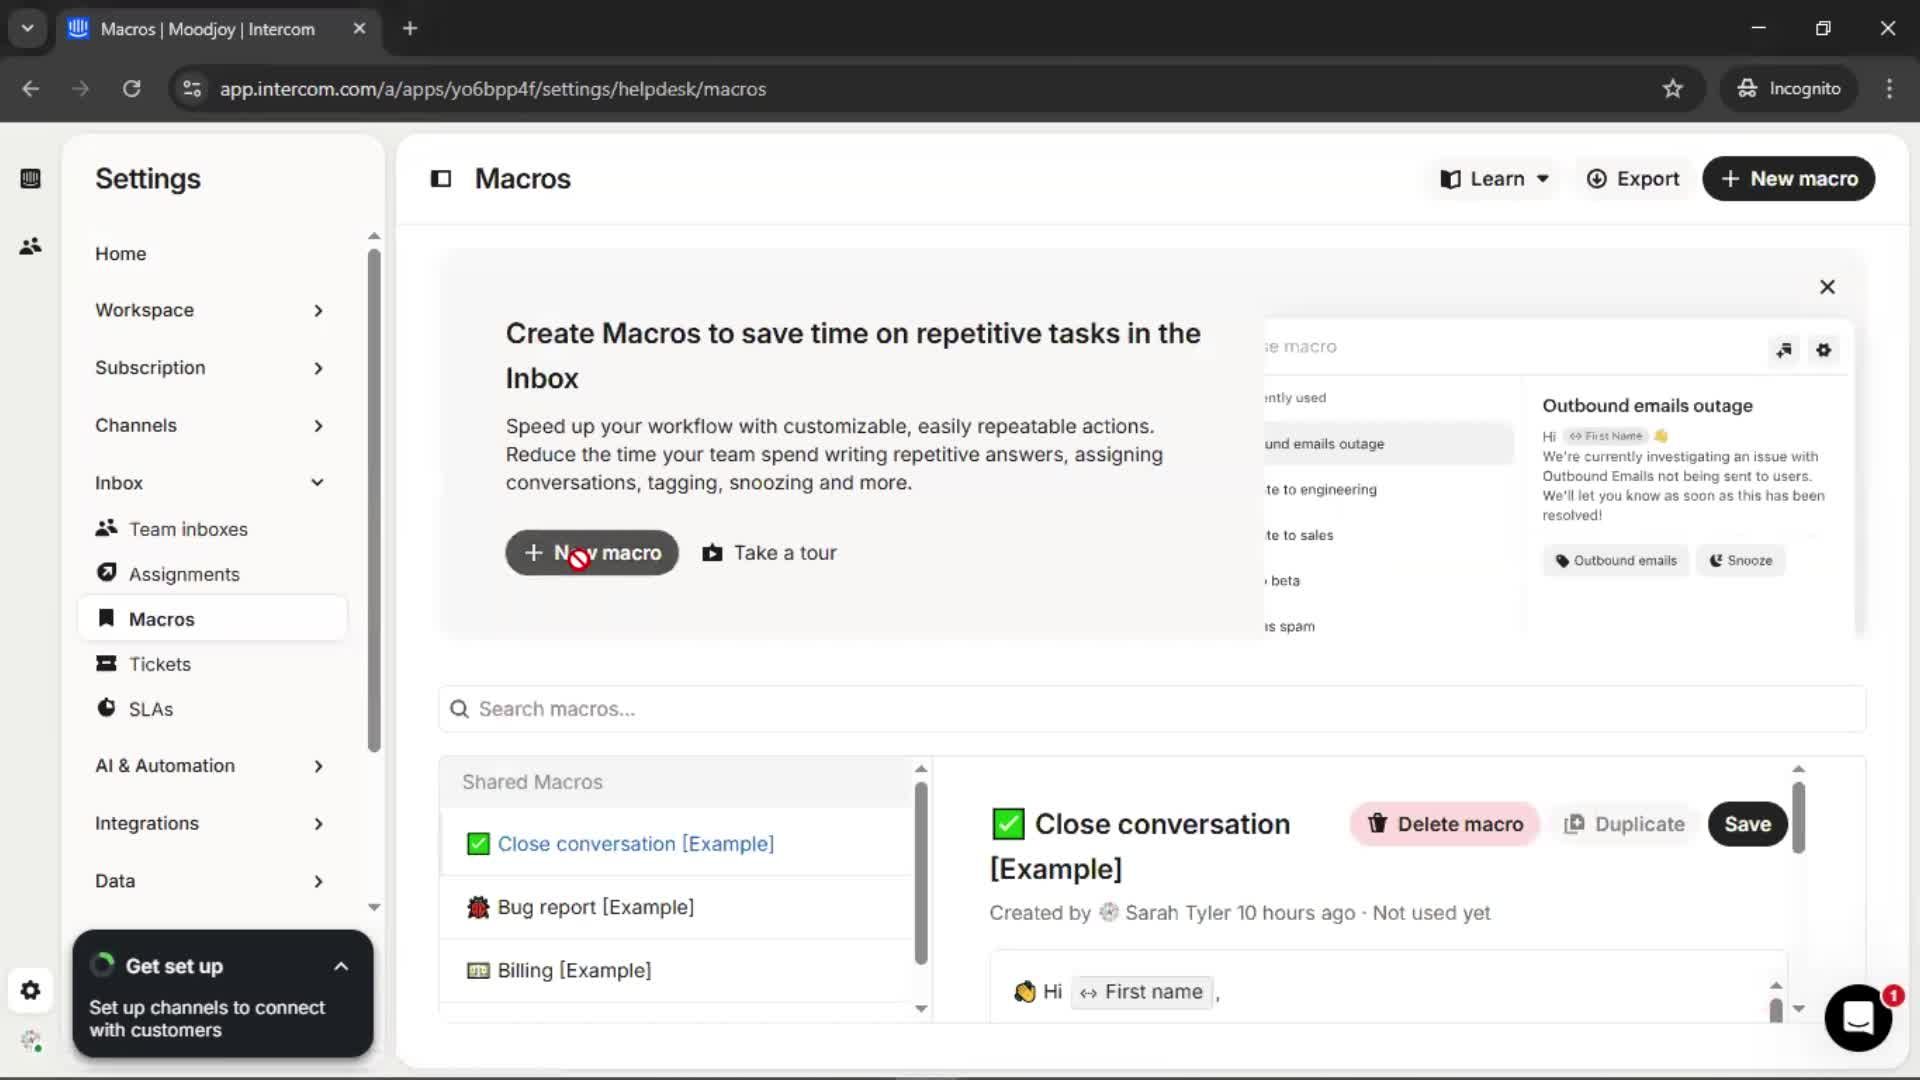The height and width of the screenshot is (1080, 1920).
Task: Collapse the Inbox section
Action: (212, 483)
